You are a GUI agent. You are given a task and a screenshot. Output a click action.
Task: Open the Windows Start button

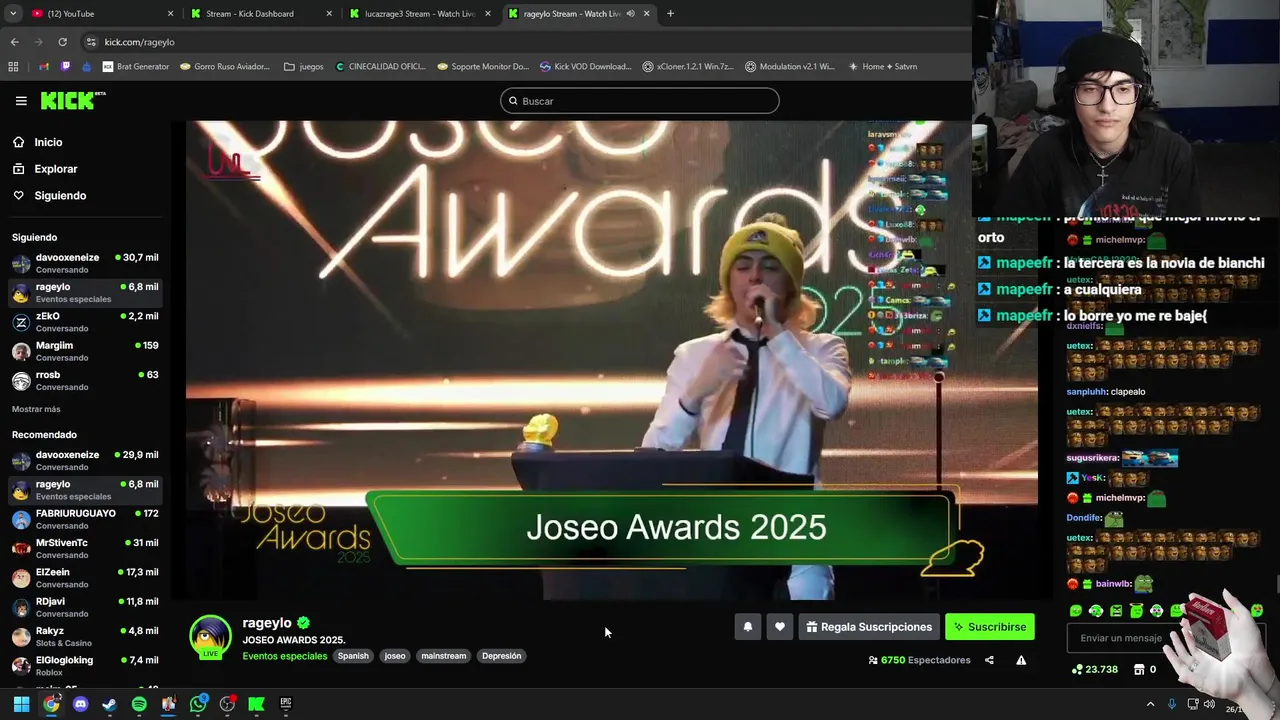(21, 704)
